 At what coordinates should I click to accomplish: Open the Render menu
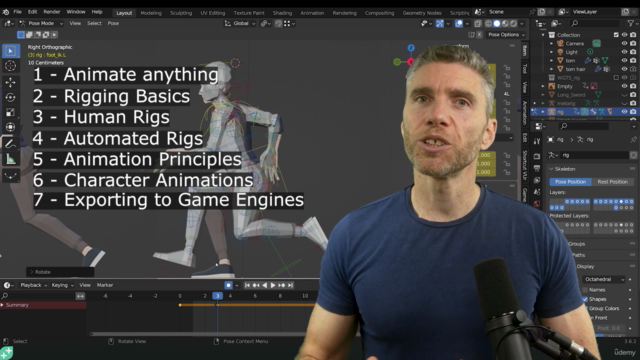pyautogui.click(x=51, y=12)
